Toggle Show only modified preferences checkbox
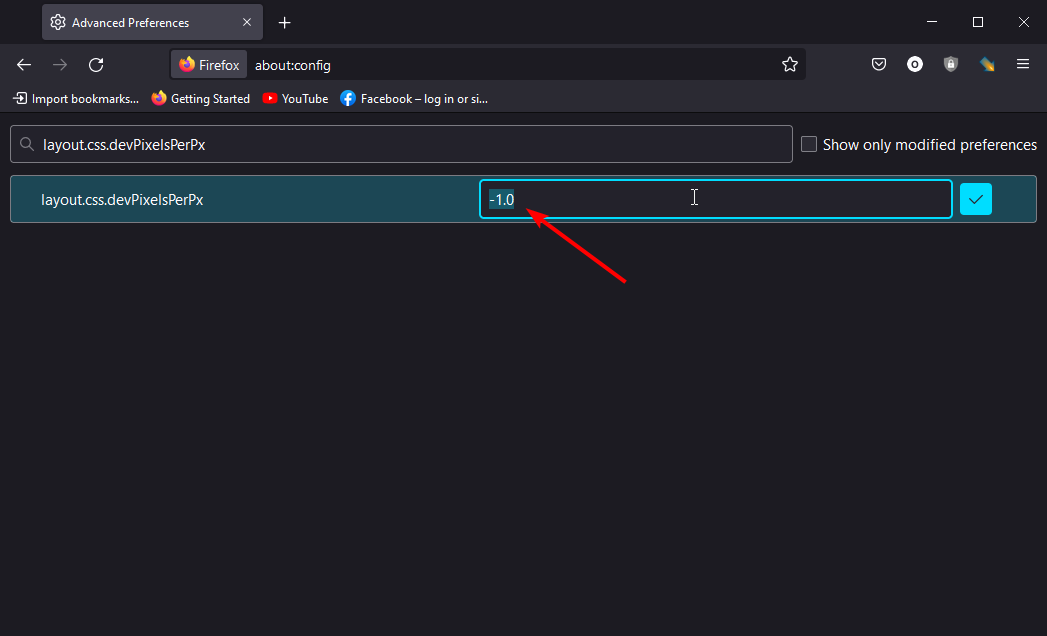The image size is (1047, 636). point(809,144)
